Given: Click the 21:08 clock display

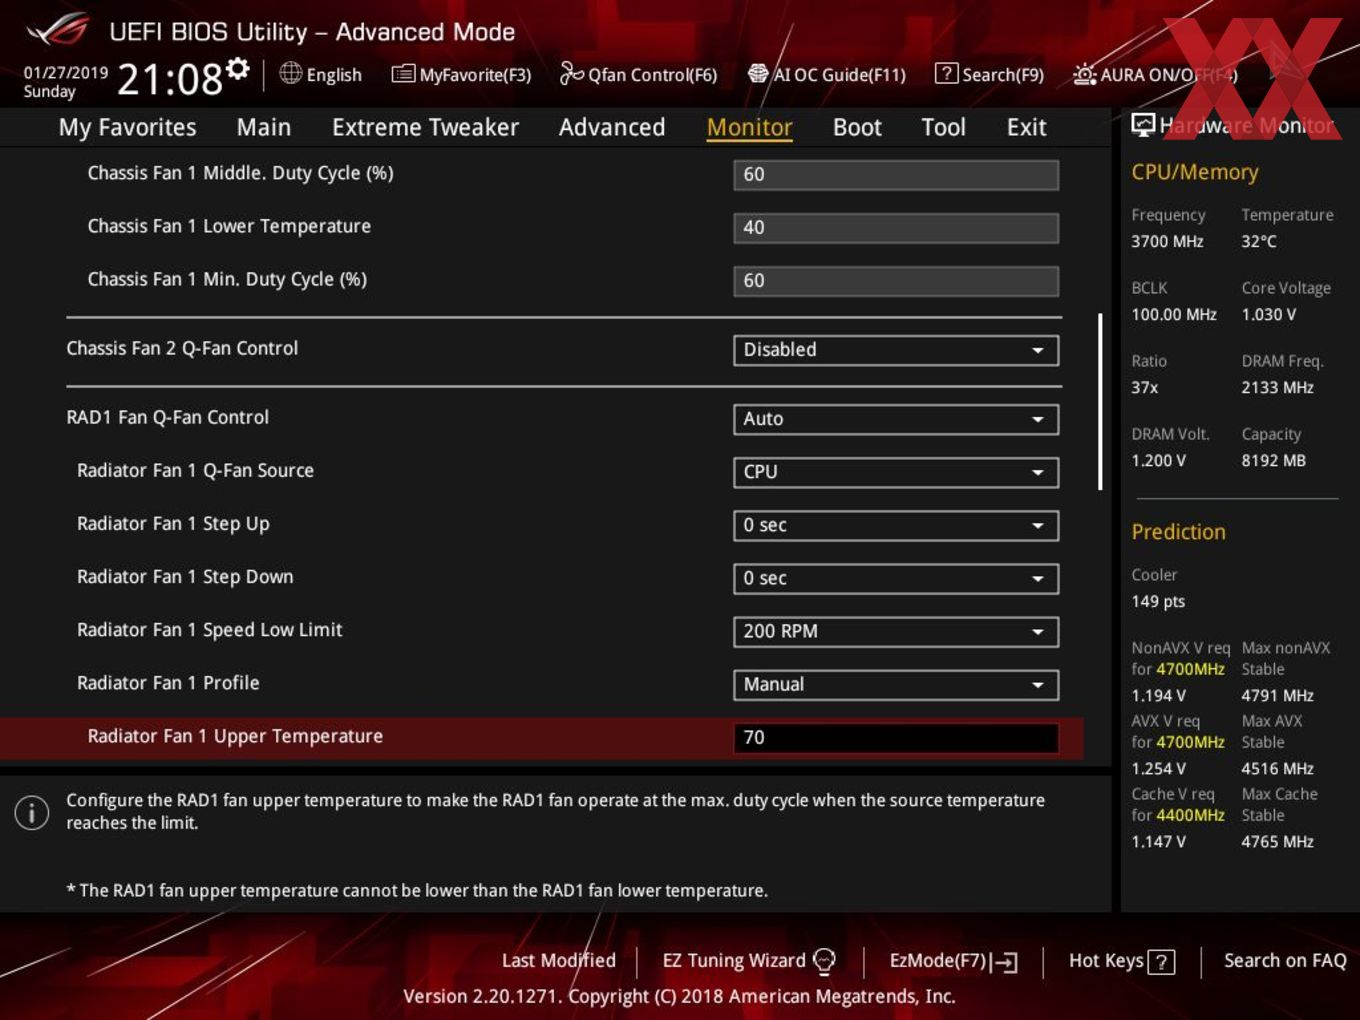Looking at the screenshot, I should (x=170, y=78).
